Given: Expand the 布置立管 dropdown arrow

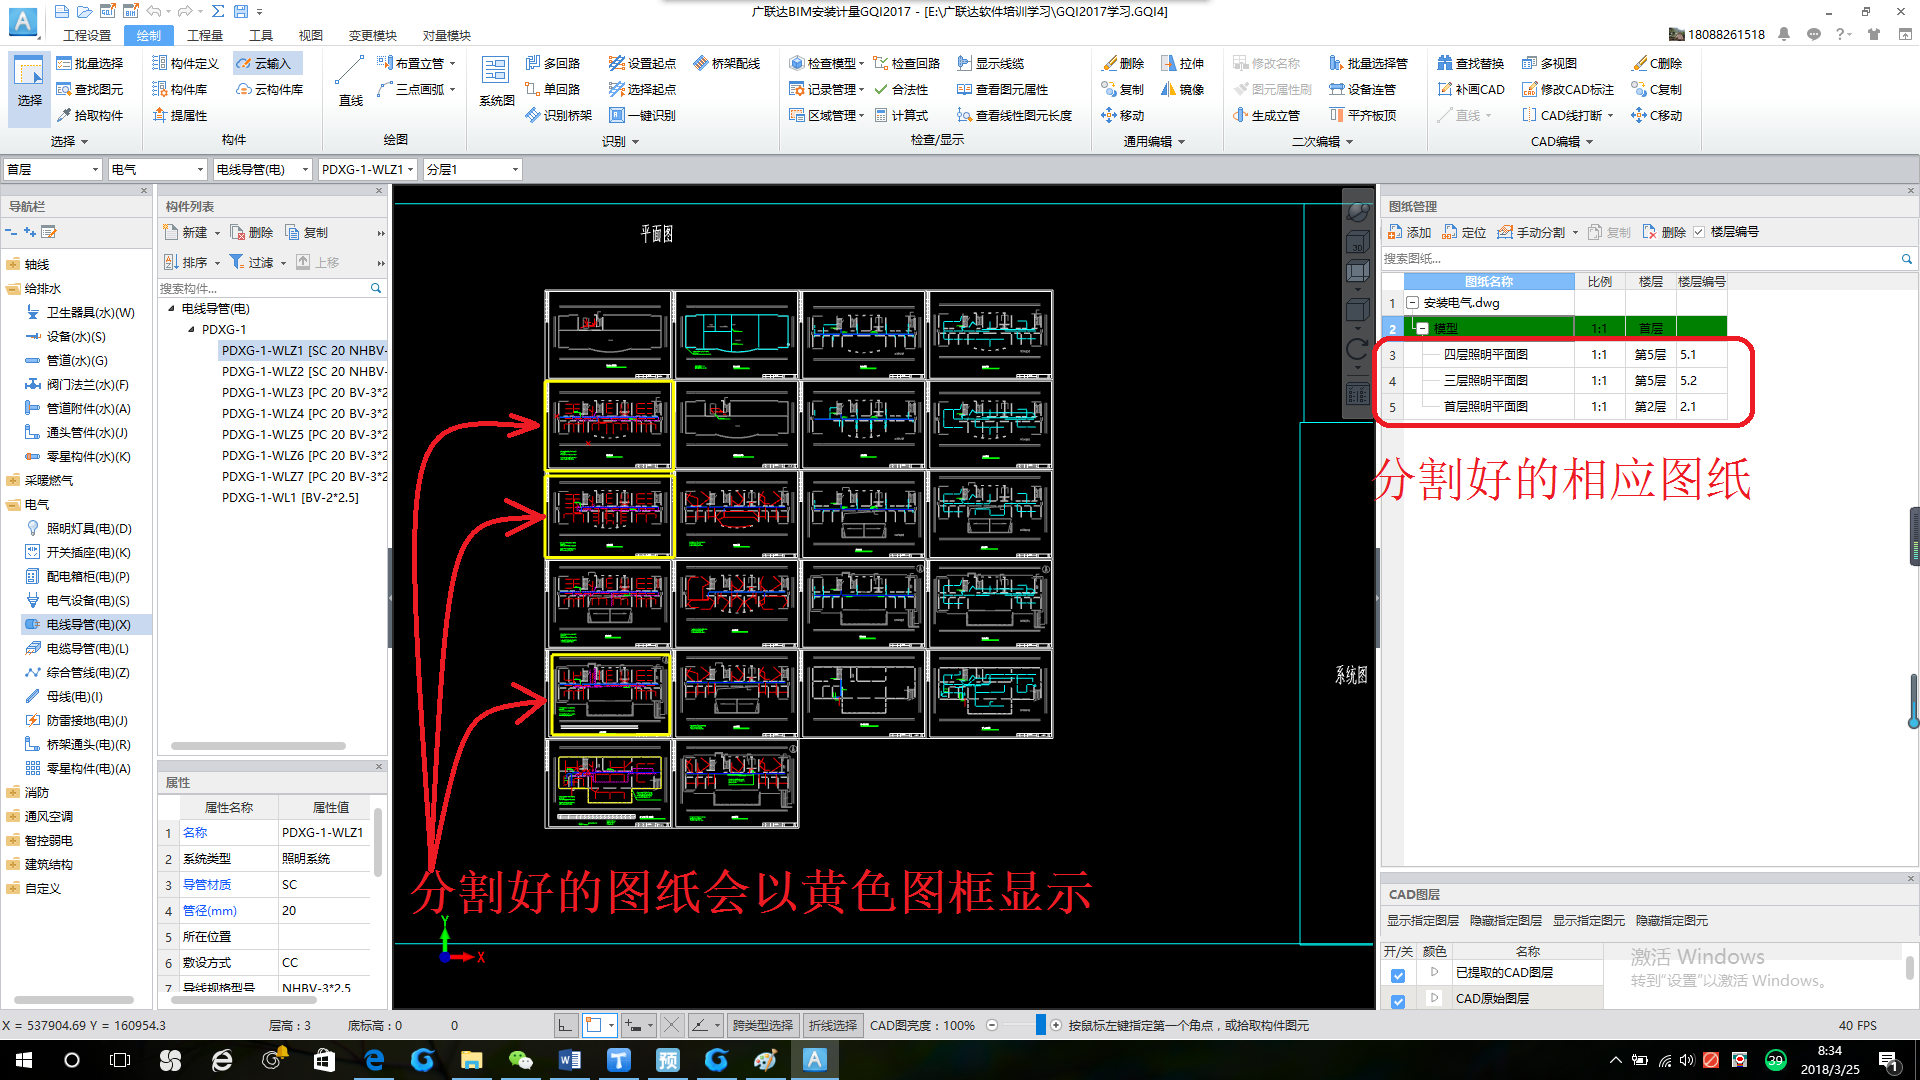Looking at the screenshot, I should (452, 63).
